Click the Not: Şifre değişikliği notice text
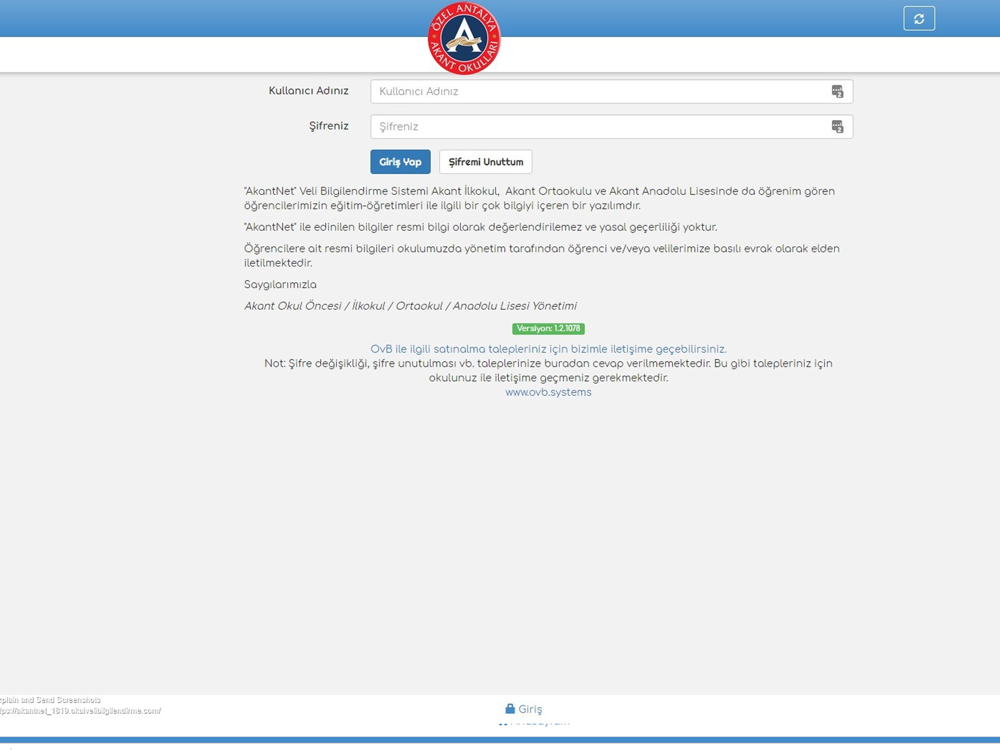This screenshot has height=750, width=1000. (548, 371)
